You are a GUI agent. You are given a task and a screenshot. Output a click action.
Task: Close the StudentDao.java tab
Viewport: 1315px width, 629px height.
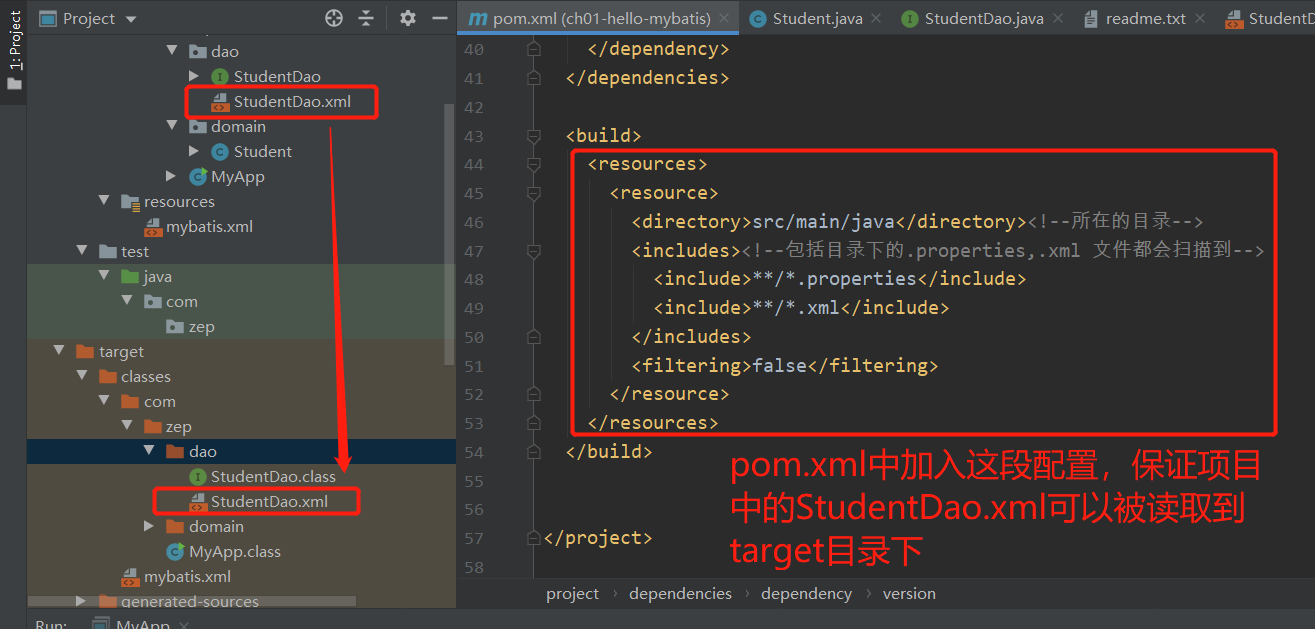[1059, 18]
